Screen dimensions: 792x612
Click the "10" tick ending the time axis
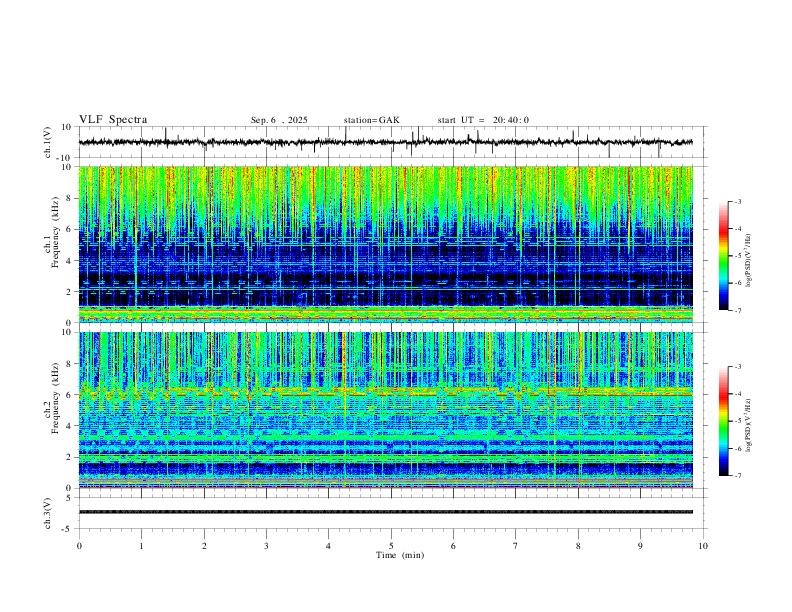click(703, 546)
